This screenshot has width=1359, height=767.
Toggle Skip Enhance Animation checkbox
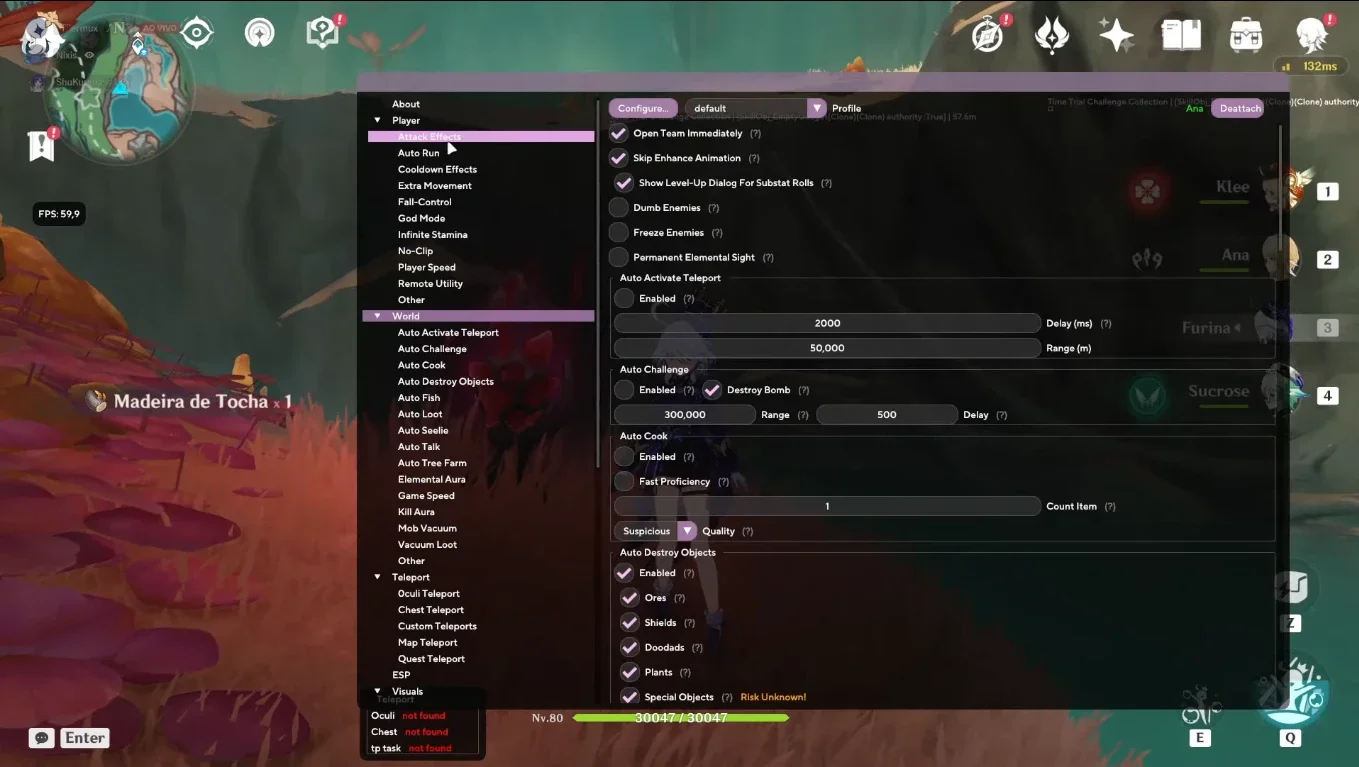(619, 158)
